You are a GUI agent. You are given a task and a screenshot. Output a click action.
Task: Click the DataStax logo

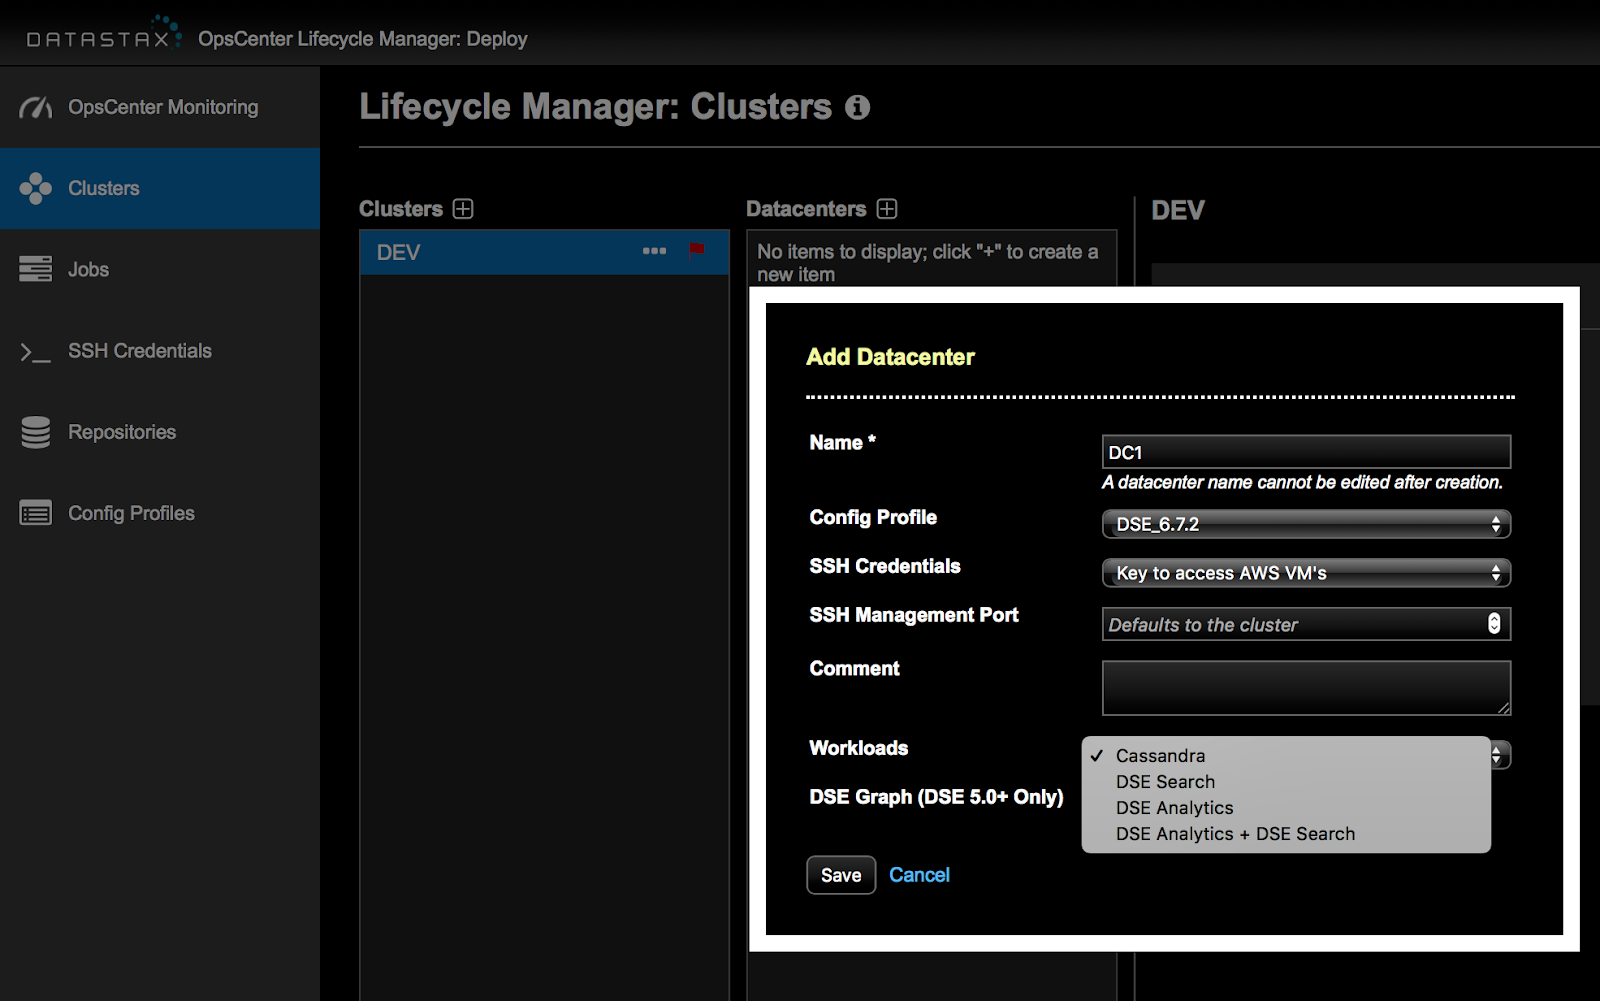104,34
